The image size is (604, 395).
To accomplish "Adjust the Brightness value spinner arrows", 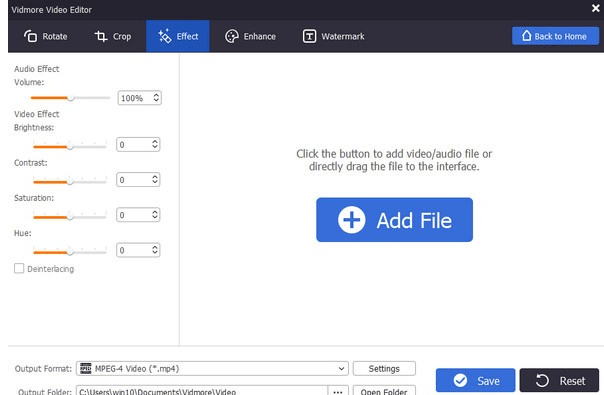I will [154, 144].
